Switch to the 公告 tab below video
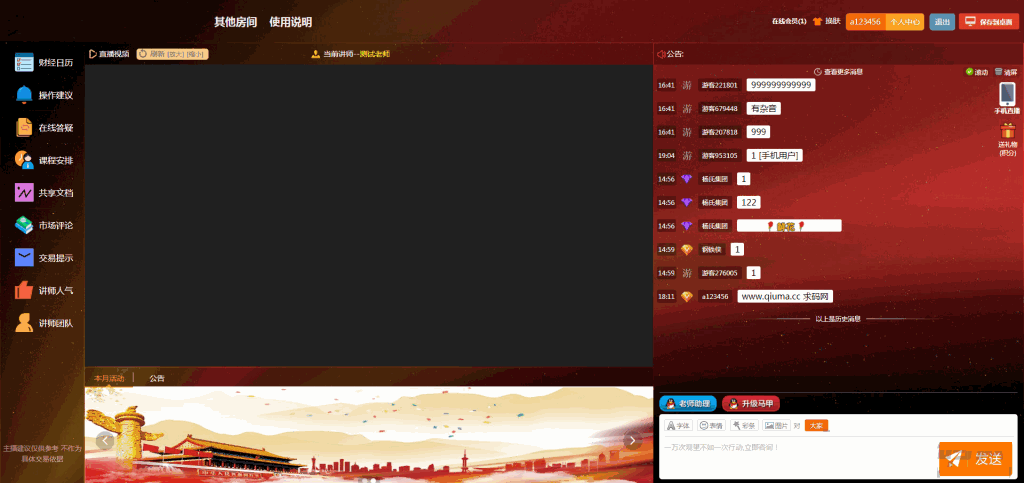 pos(157,378)
